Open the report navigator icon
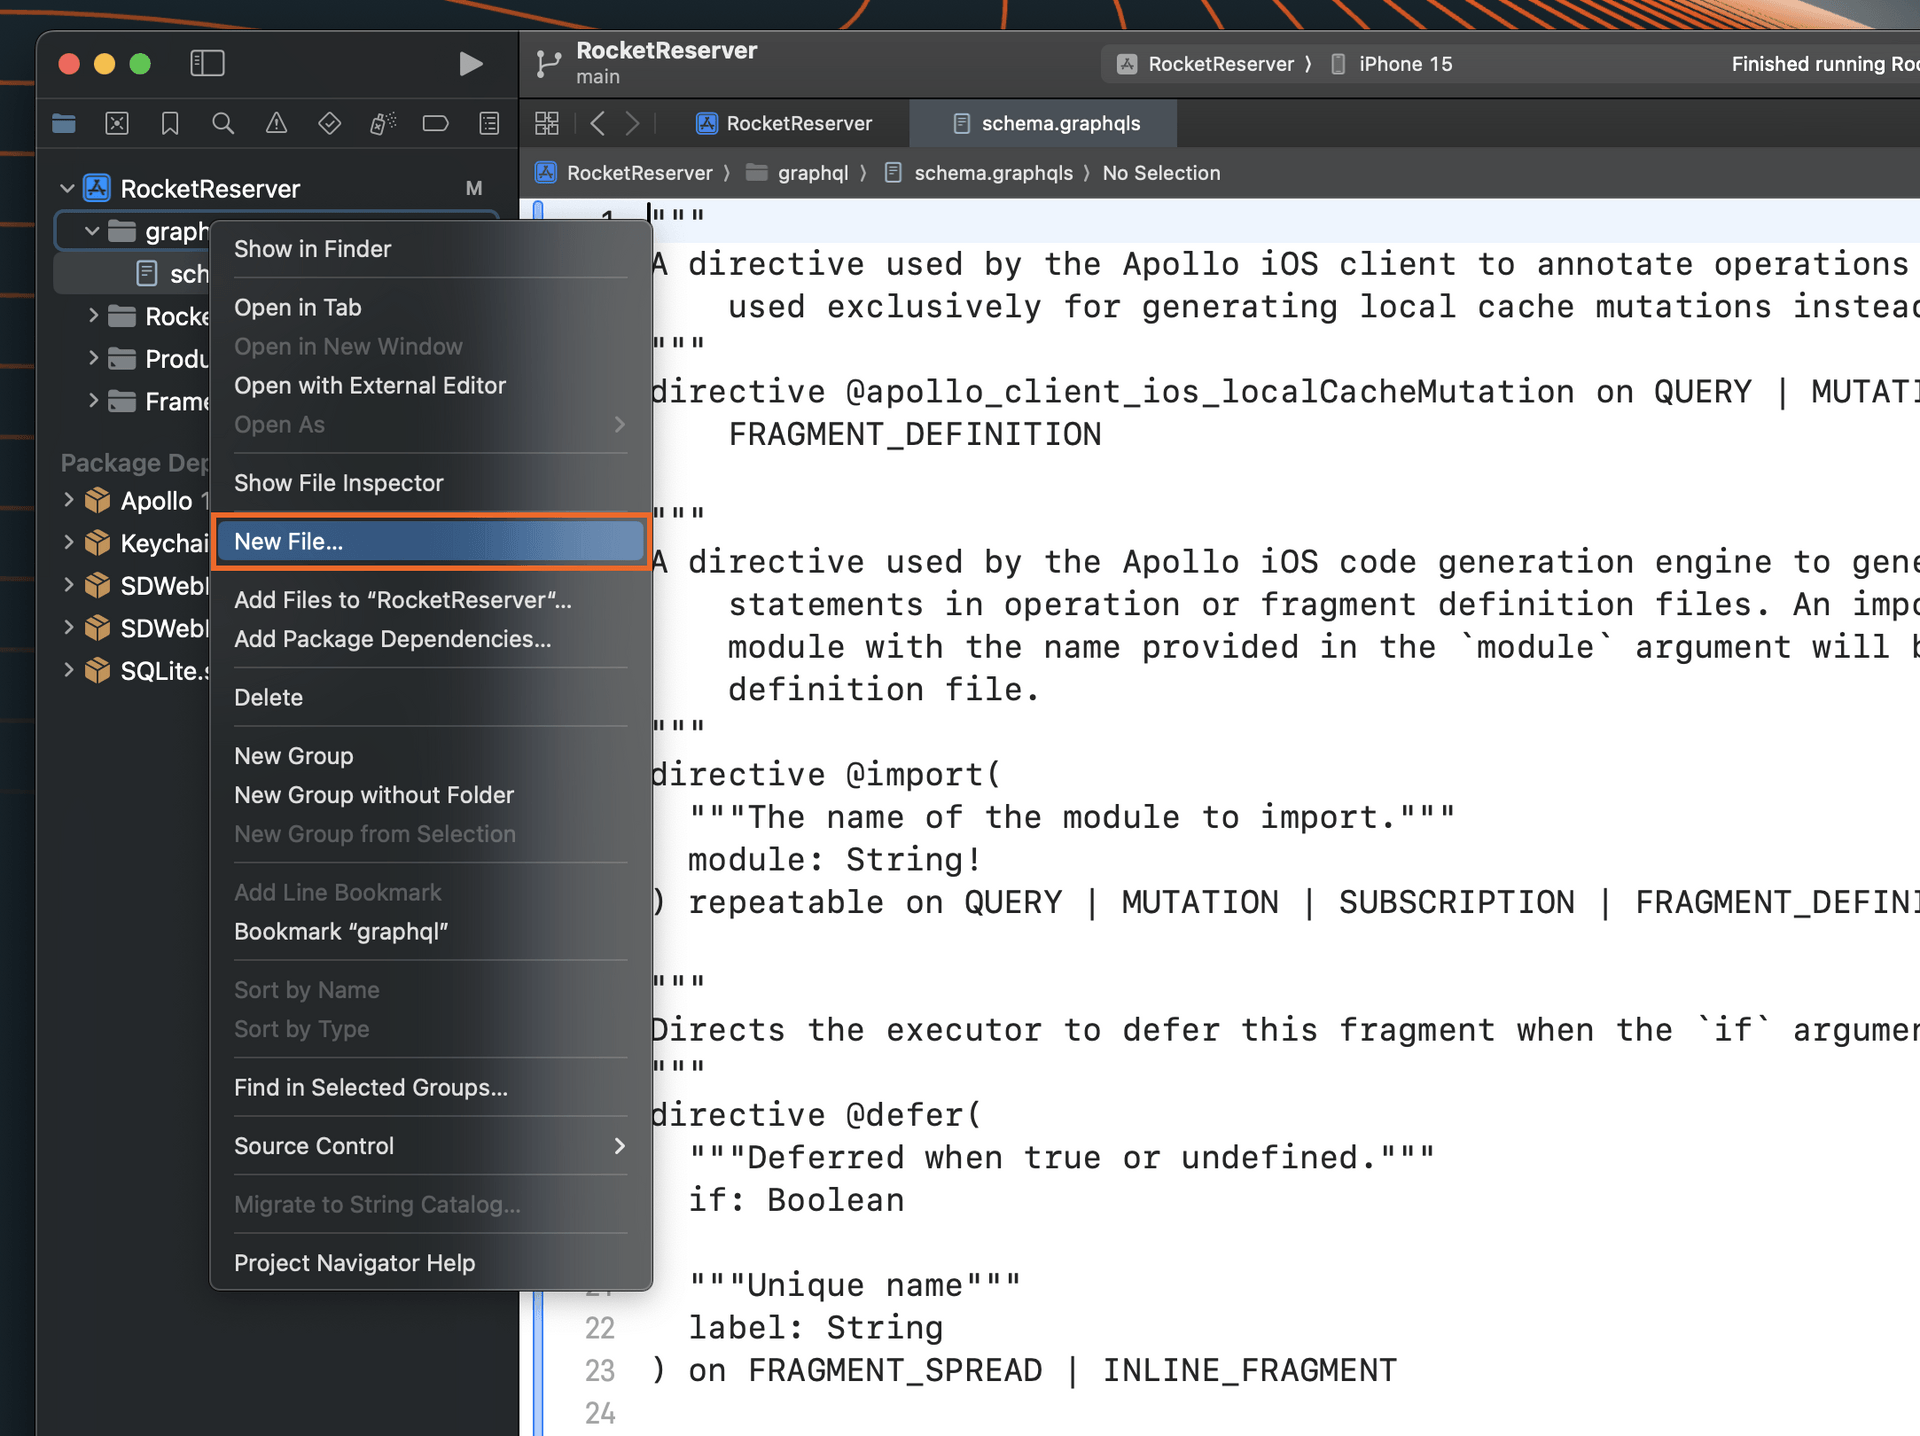1920x1436 pixels. (x=489, y=123)
